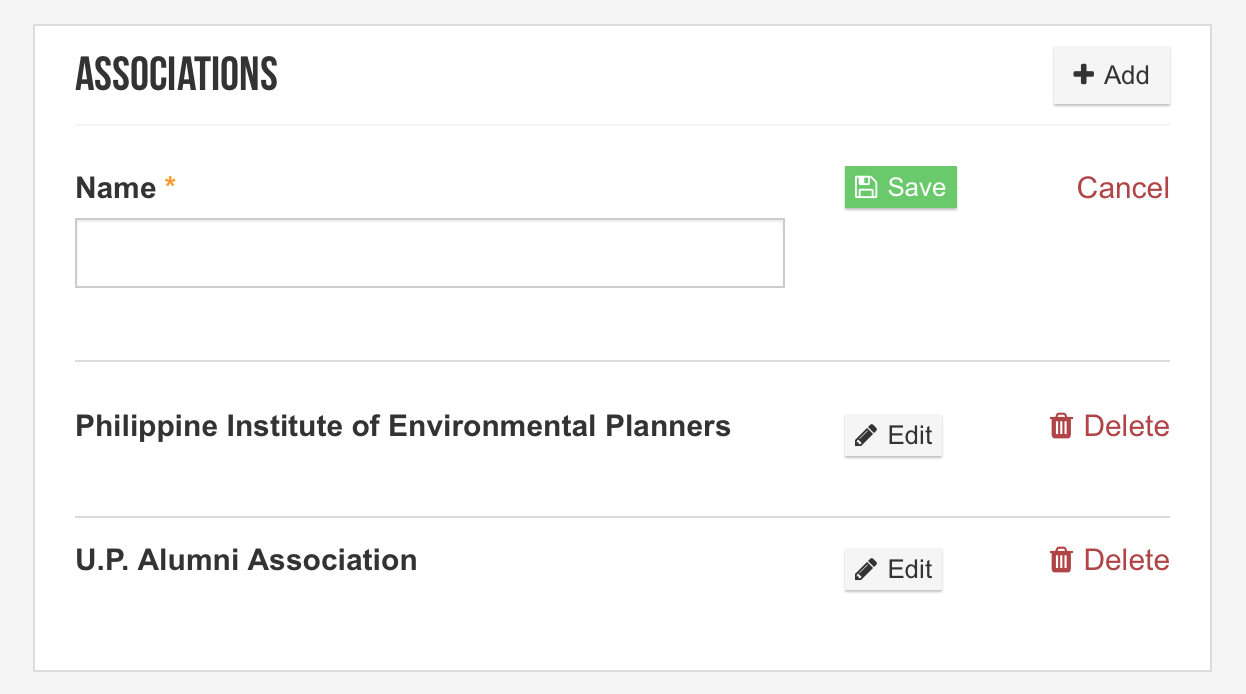Image resolution: width=1246 pixels, height=694 pixels.
Task: Click pencil icon for Philippine Institute entry
Action: [866, 436]
